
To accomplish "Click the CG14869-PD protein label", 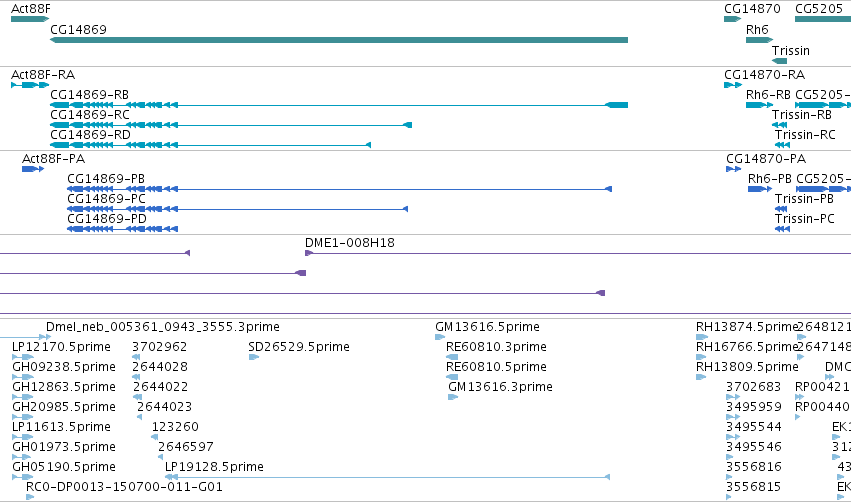I will pos(107,219).
